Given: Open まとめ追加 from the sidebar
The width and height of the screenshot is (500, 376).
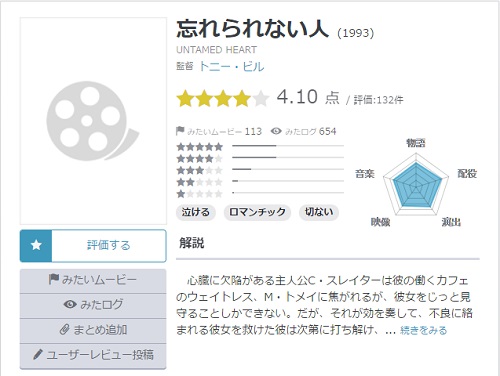Looking at the screenshot, I should [93, 330].
